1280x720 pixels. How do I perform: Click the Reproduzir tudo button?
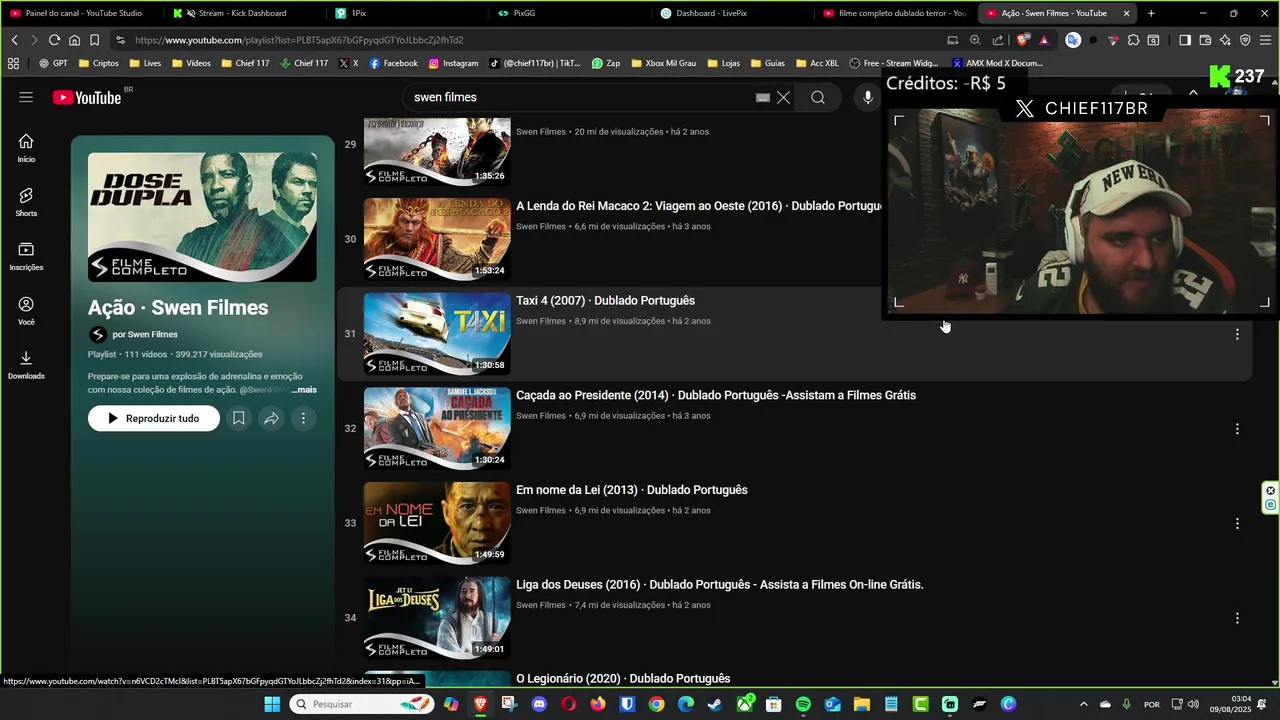[154, 418]
